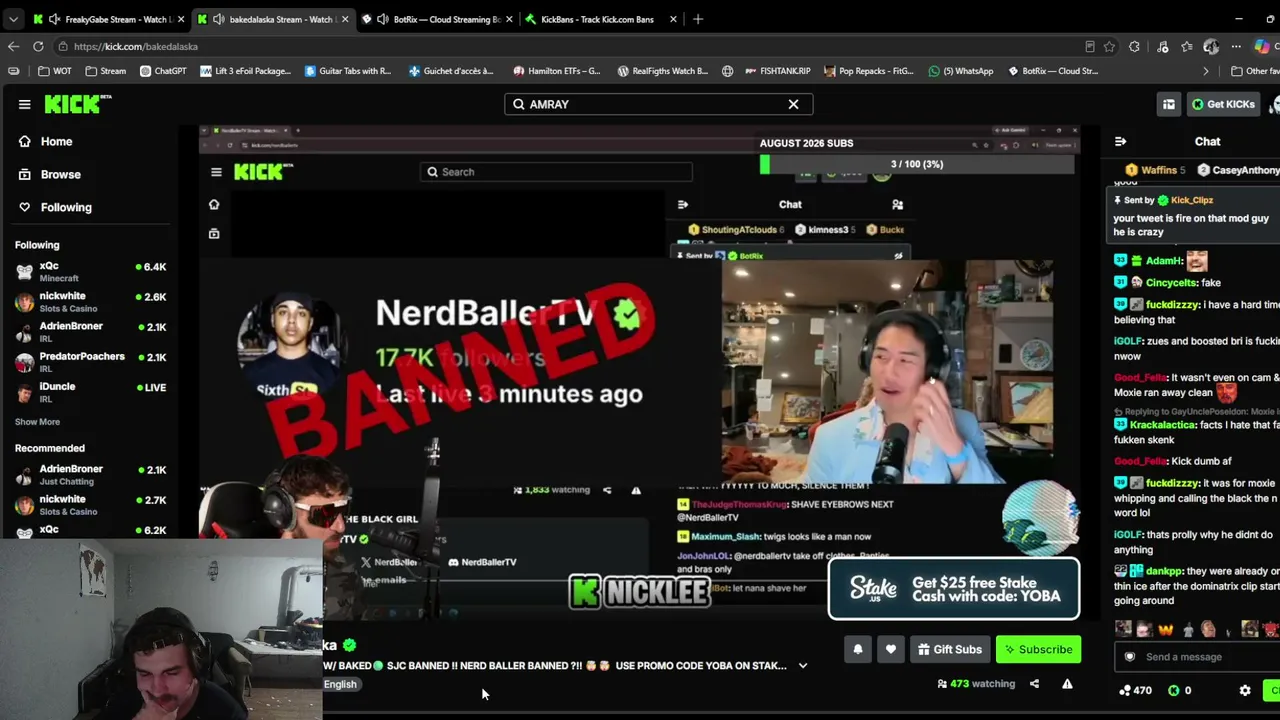Click the channel points 470 indicator

tap(1135, 690)
